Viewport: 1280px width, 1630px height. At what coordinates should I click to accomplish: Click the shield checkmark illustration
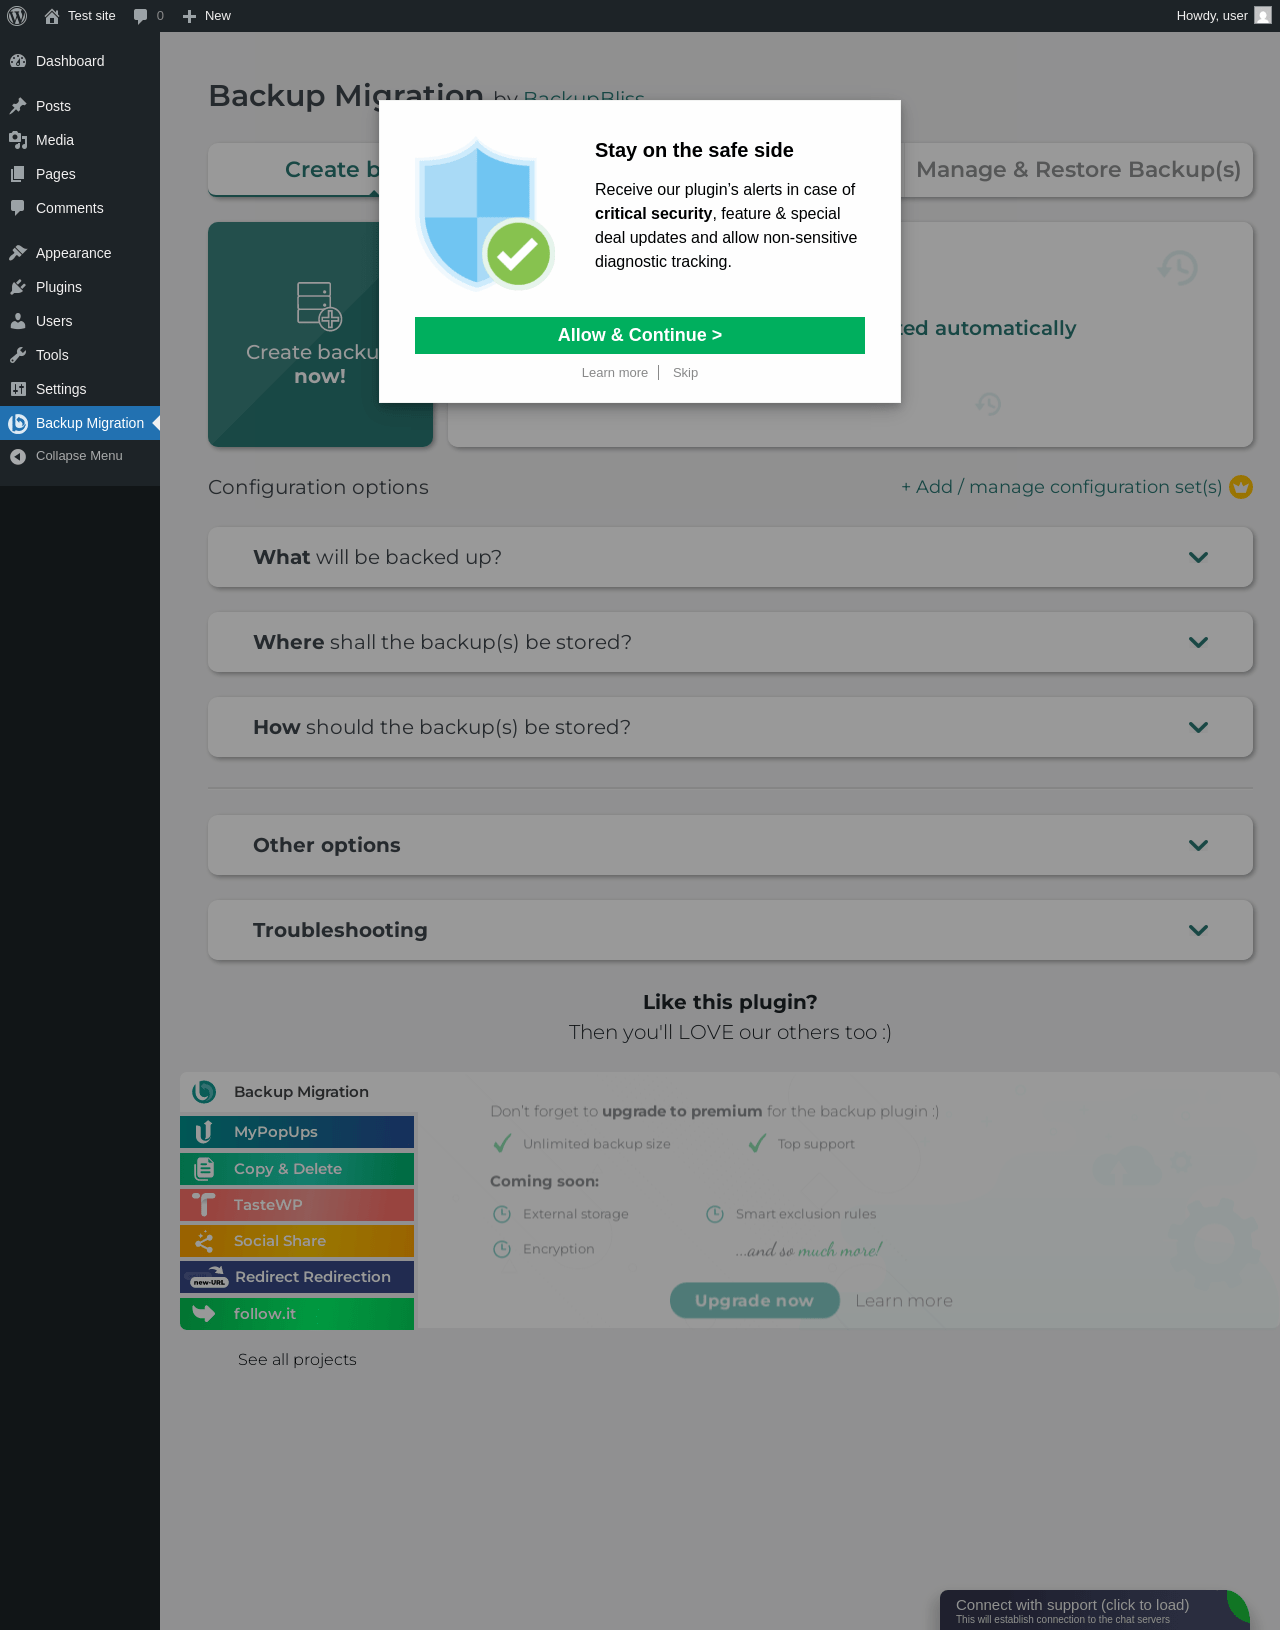coord(485,214)
